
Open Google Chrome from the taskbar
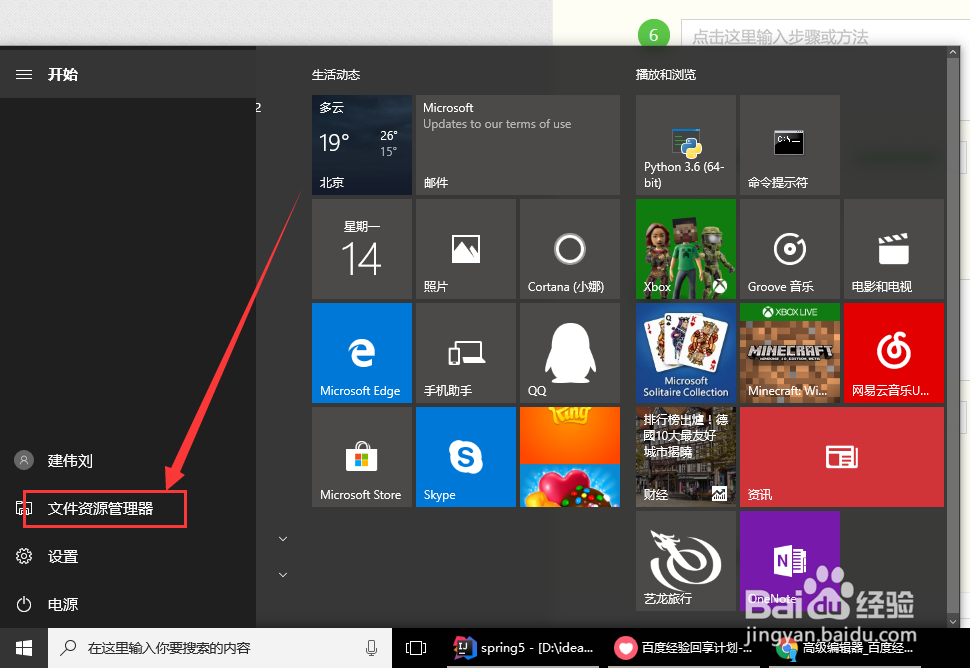[x=786, y=648]
